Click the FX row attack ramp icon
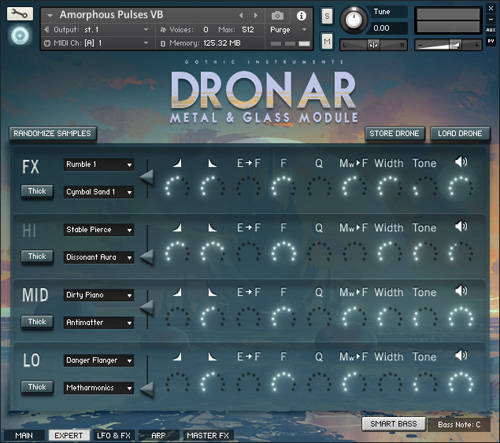The width and height of the screenshot is (500, 443). pyautogui.click(x=177, y=163)
